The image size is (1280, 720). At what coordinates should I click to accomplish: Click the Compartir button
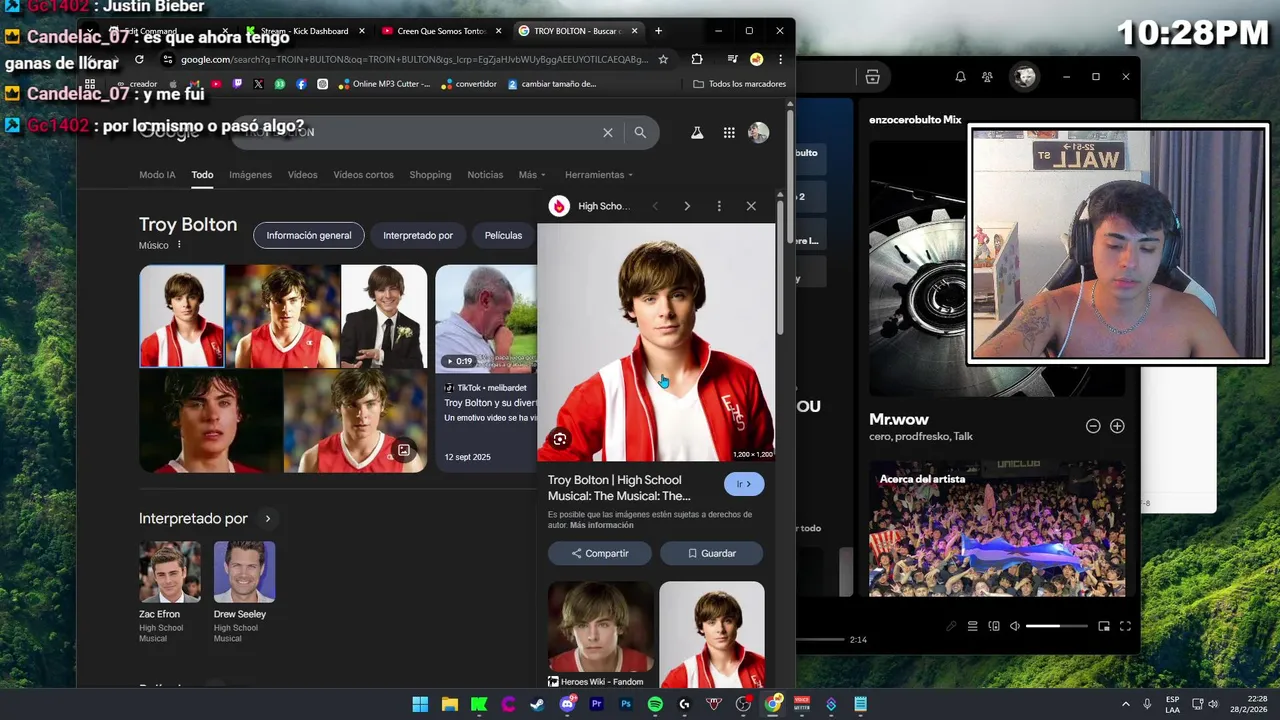600,553
